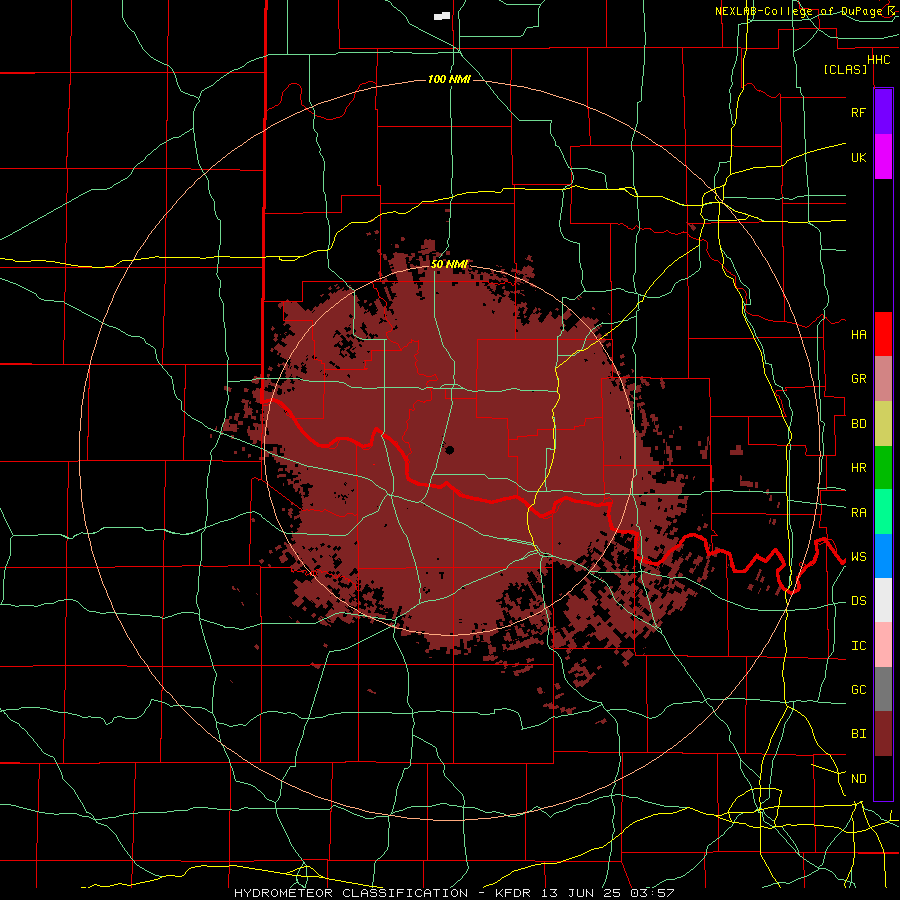Image resolution: width=900 pixels, height=900 pixels.
Task: Click the UK magenta legend swatch
Action: [x=883, y=157]
